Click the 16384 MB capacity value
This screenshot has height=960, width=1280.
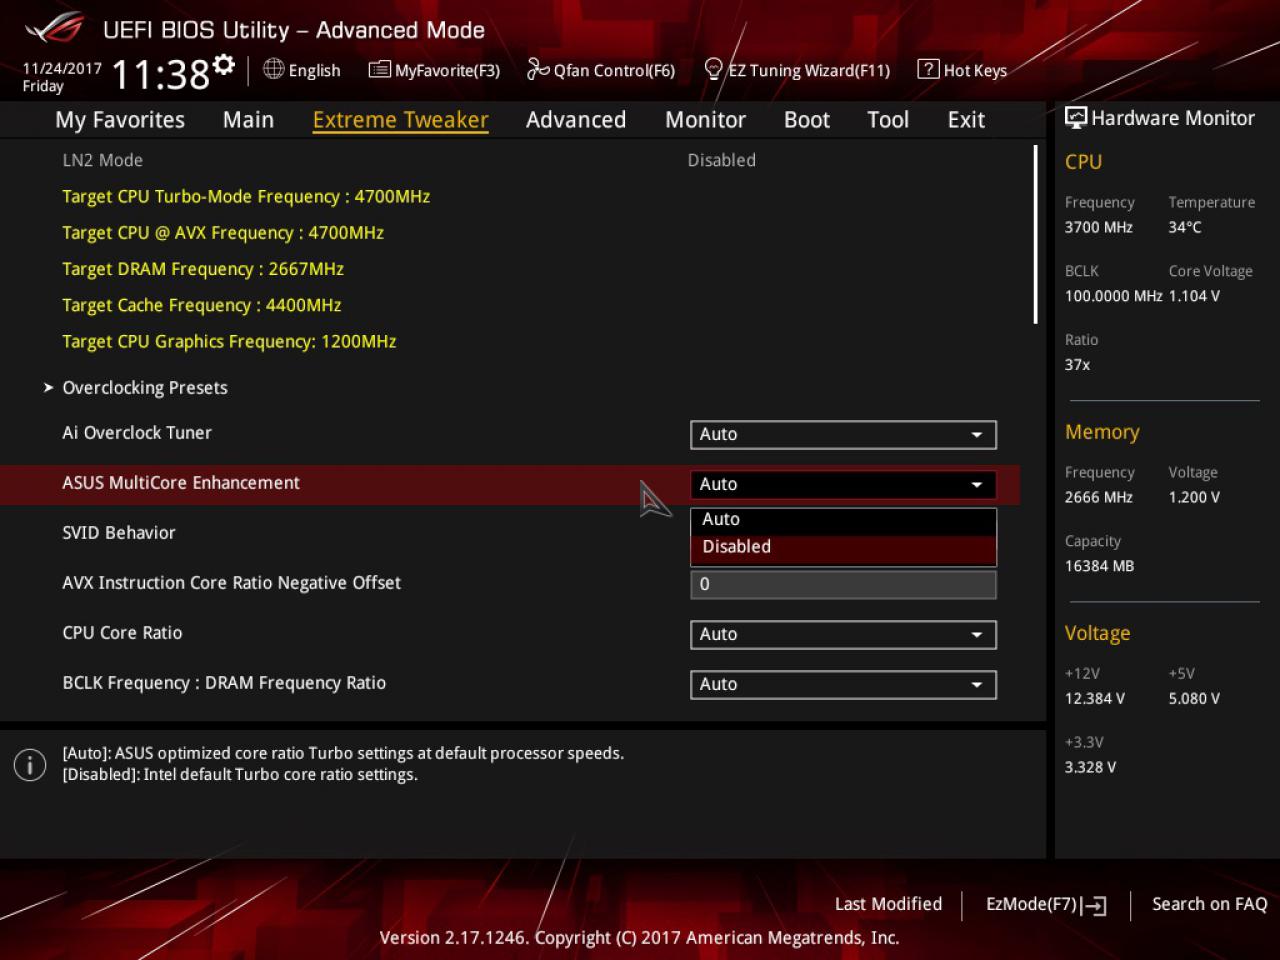pyautogui.click(x=1099, y=566)
